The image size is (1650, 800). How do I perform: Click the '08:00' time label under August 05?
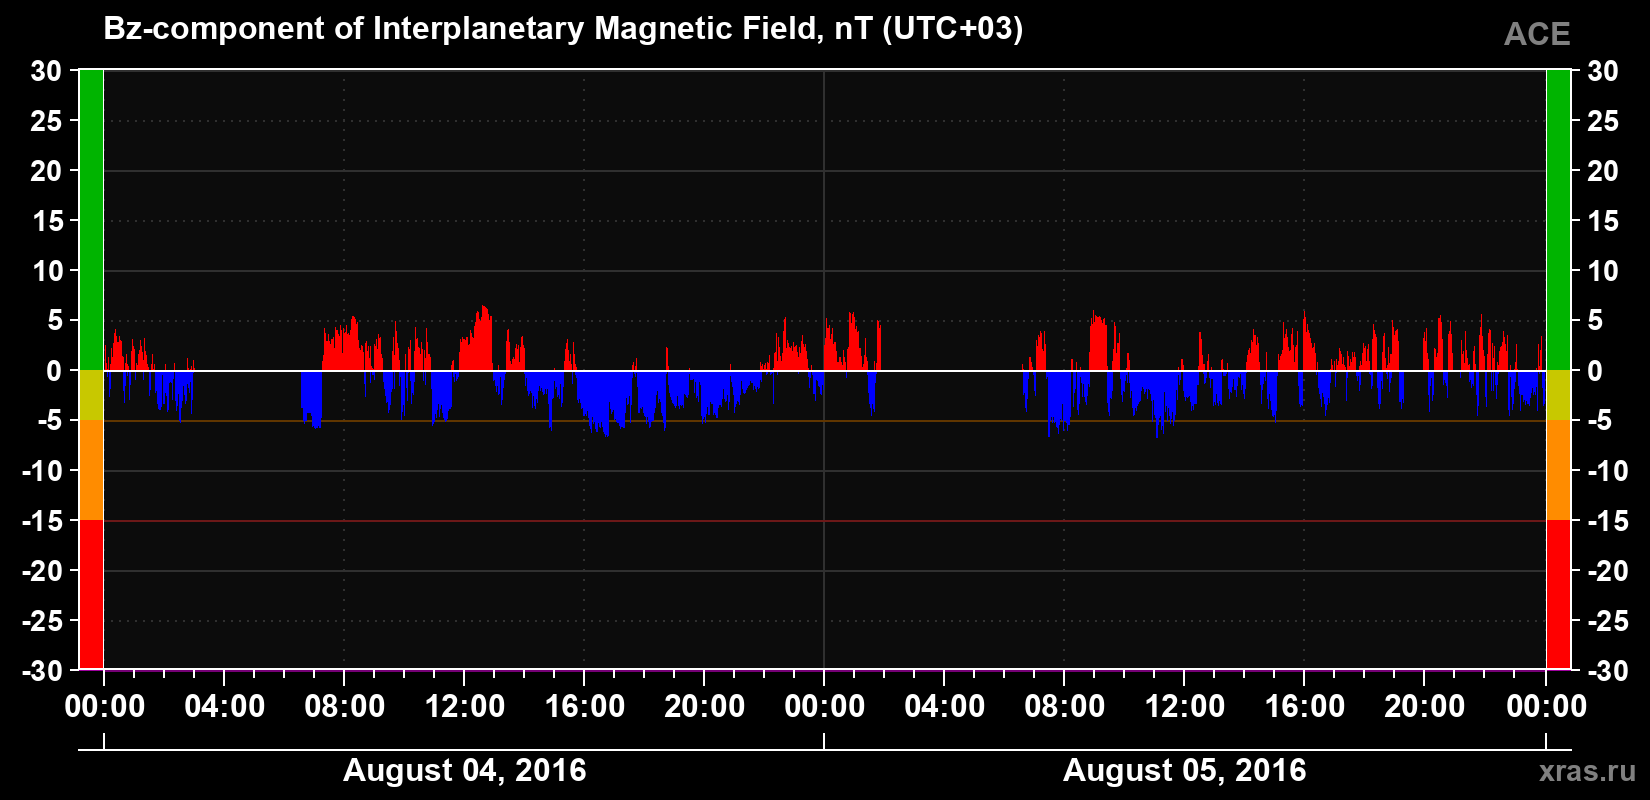(x=1065, y=707)
